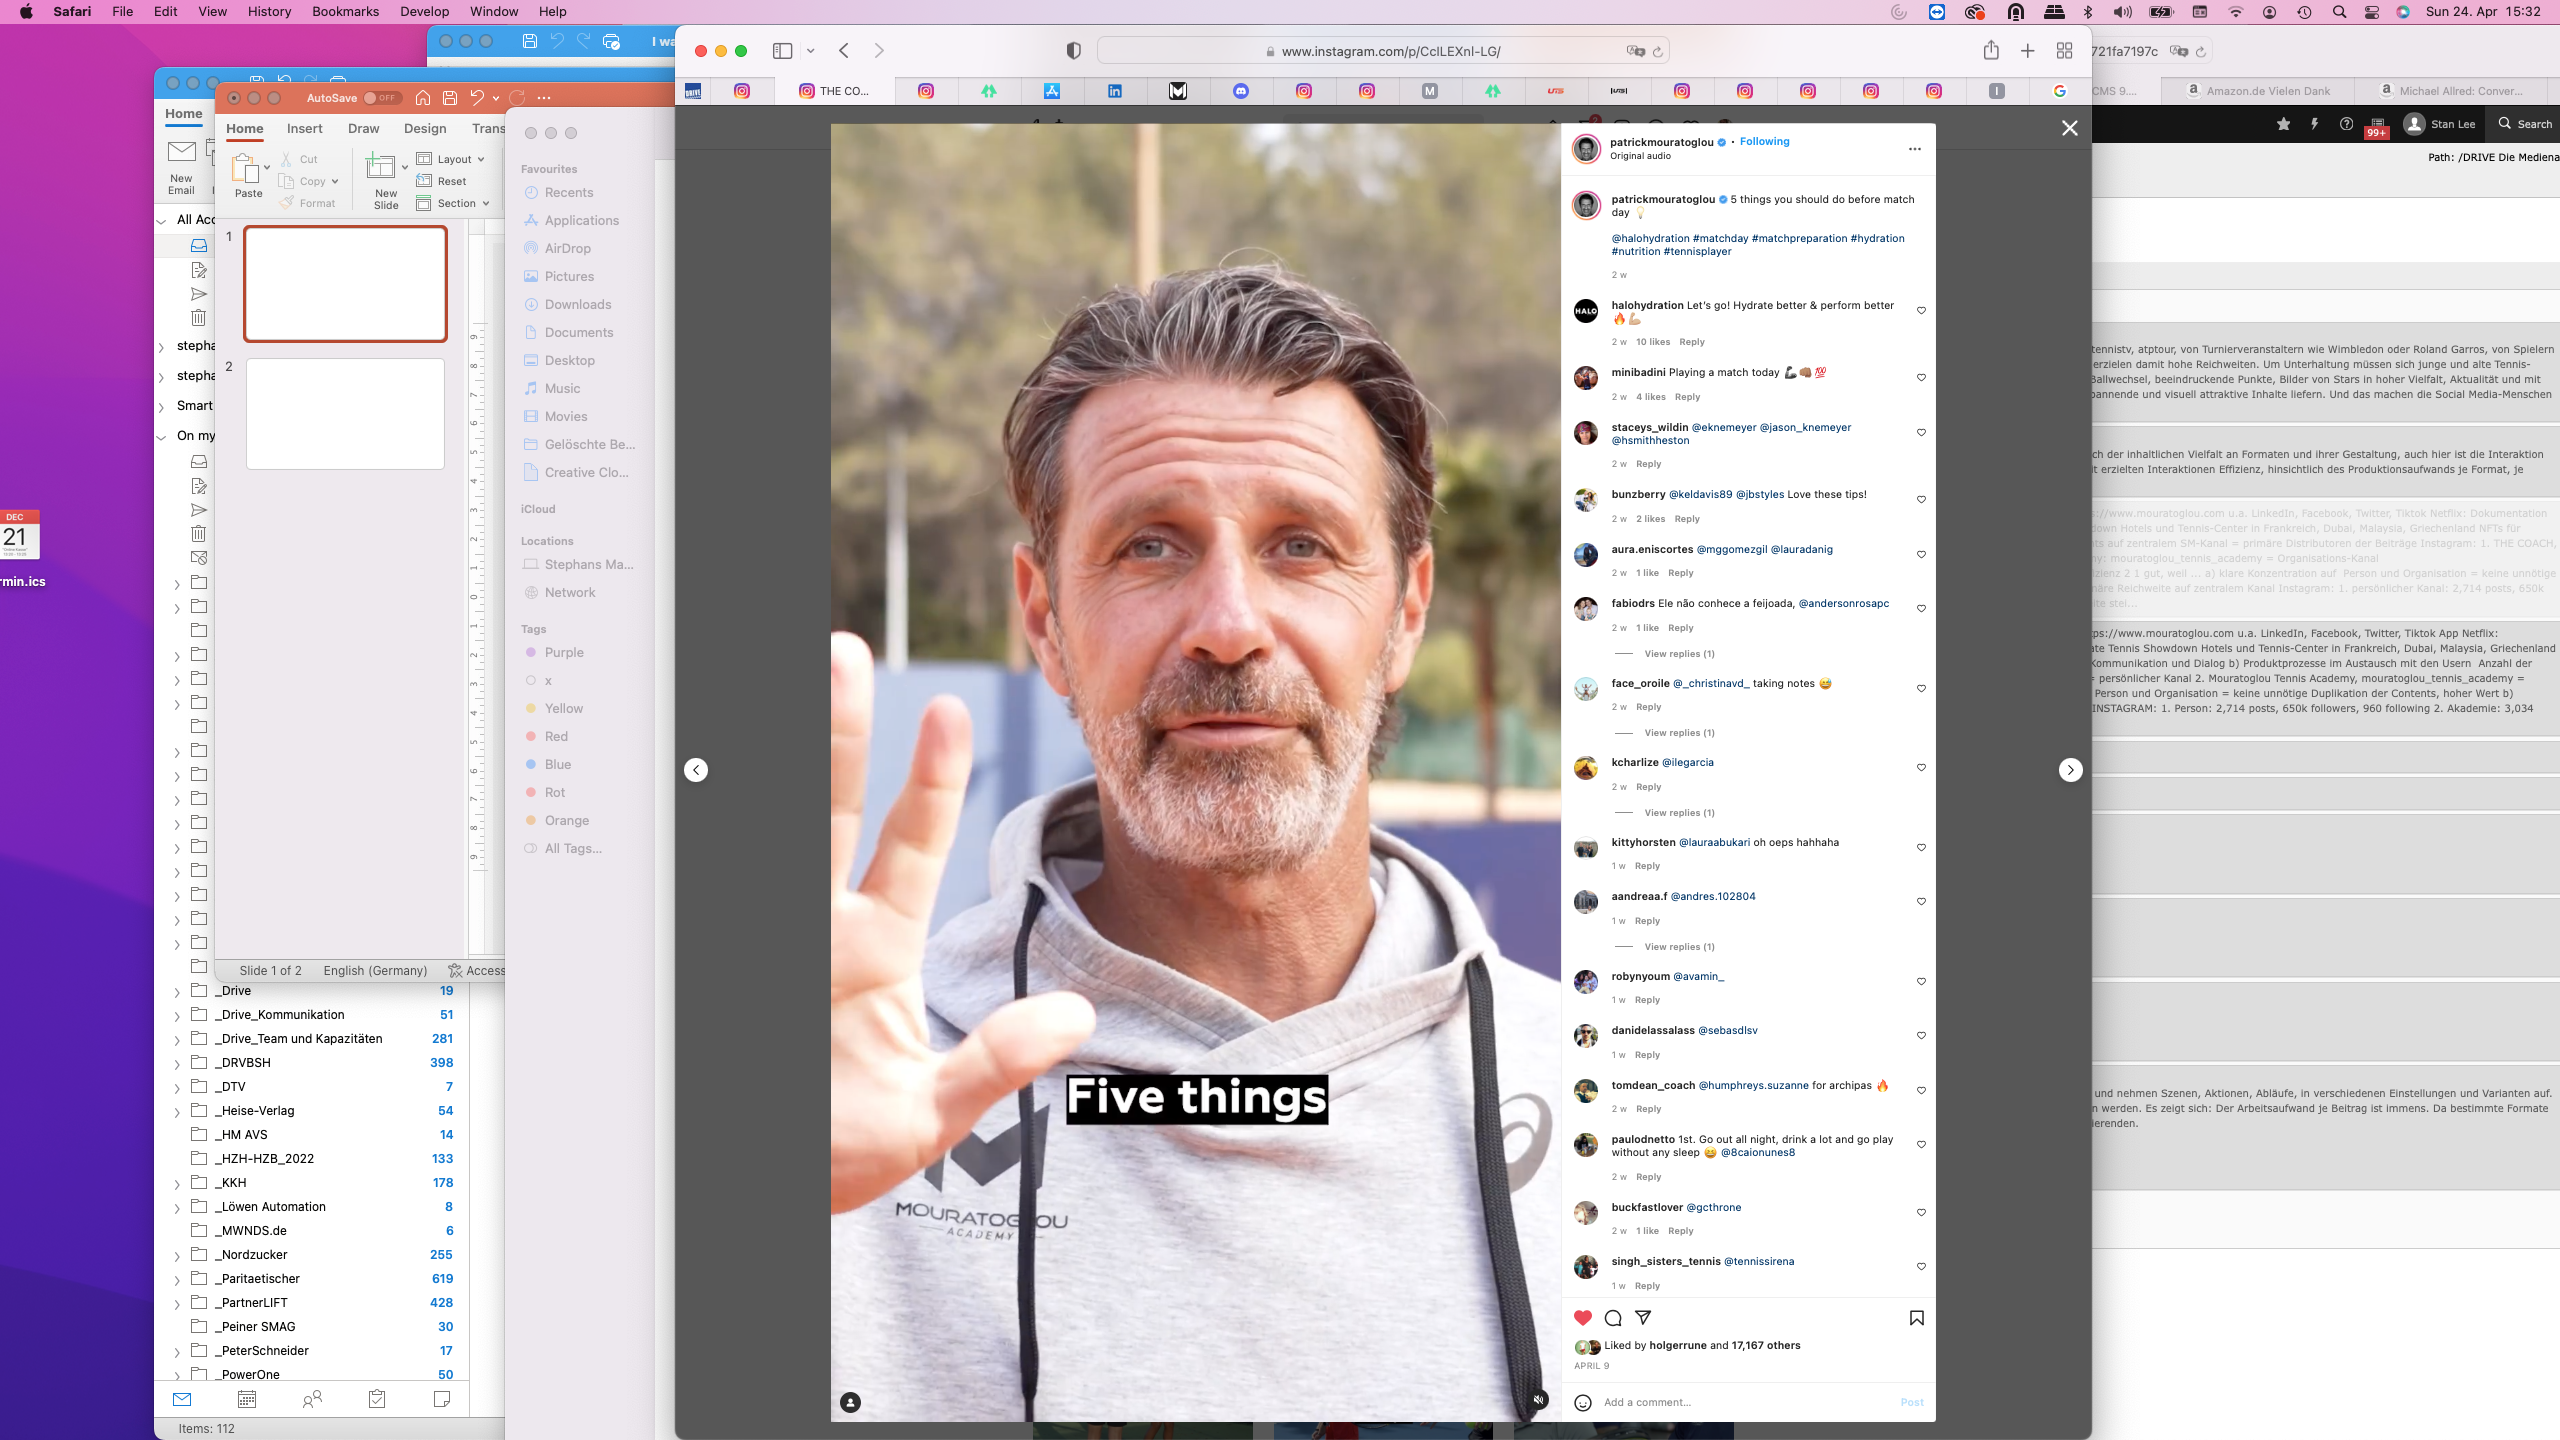Open the emoji picker in comment field

[1583, 1402]
